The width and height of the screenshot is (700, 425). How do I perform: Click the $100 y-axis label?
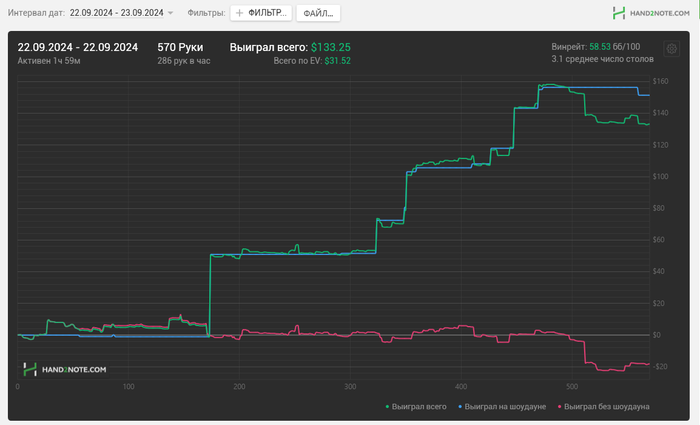pyautogui.click(x=660, y=176)
